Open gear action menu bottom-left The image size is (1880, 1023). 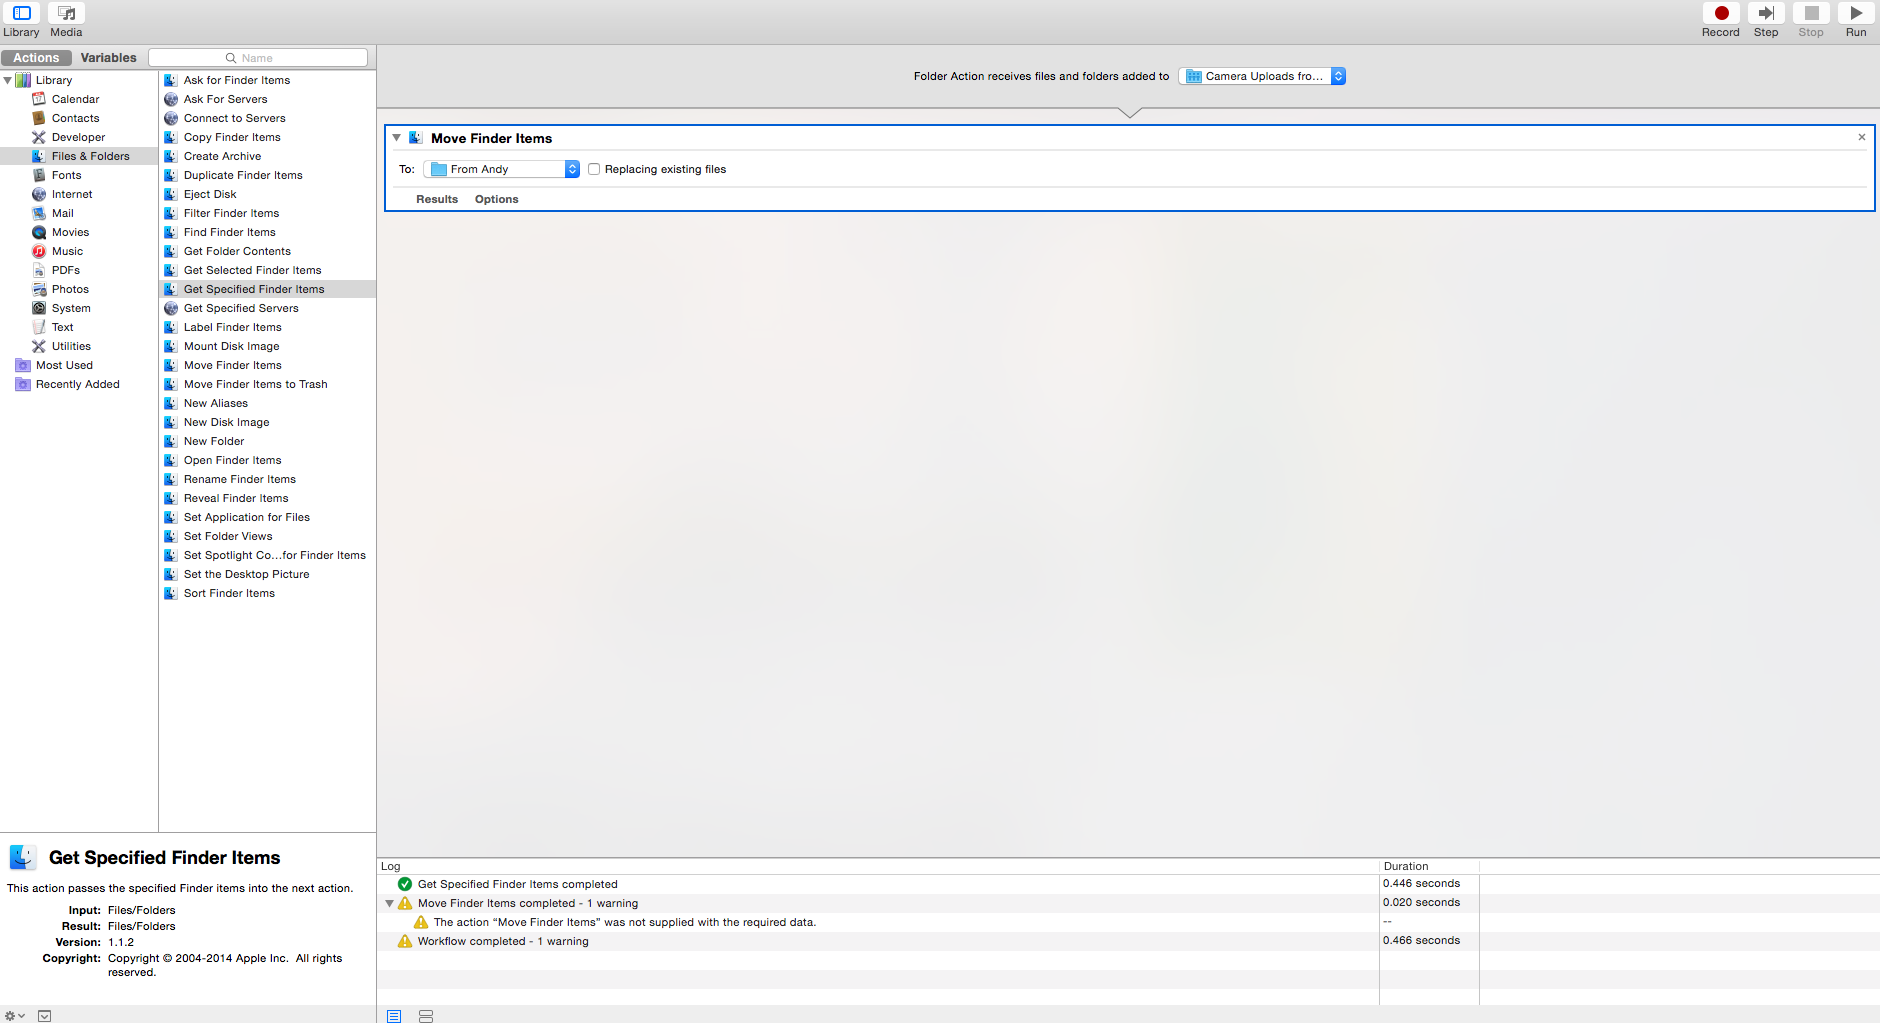pyautogui.click(x=15, y=1015)
